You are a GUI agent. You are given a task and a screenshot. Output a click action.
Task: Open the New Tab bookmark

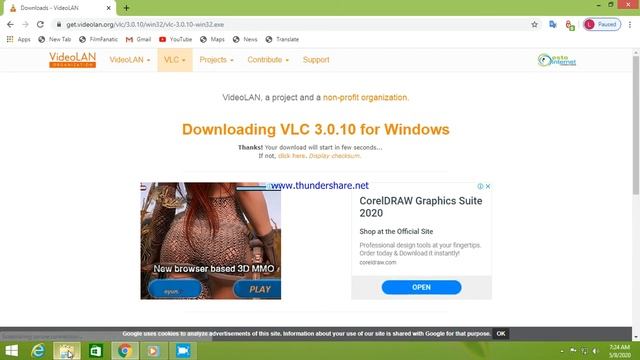coord(54,39)
